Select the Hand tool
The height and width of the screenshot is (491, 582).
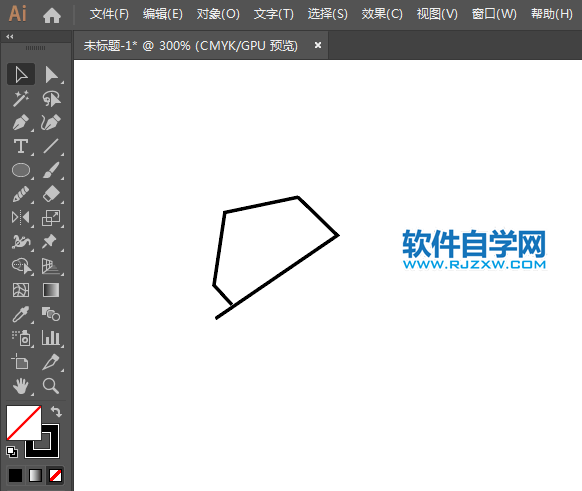[21, 386]
